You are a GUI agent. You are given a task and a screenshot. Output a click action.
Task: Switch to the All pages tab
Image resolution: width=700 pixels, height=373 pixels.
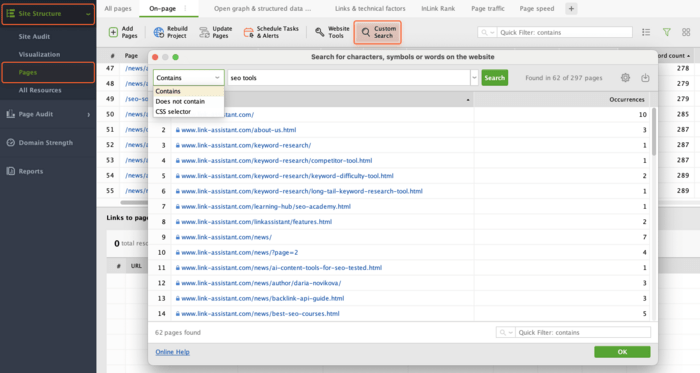coord(118,8)
